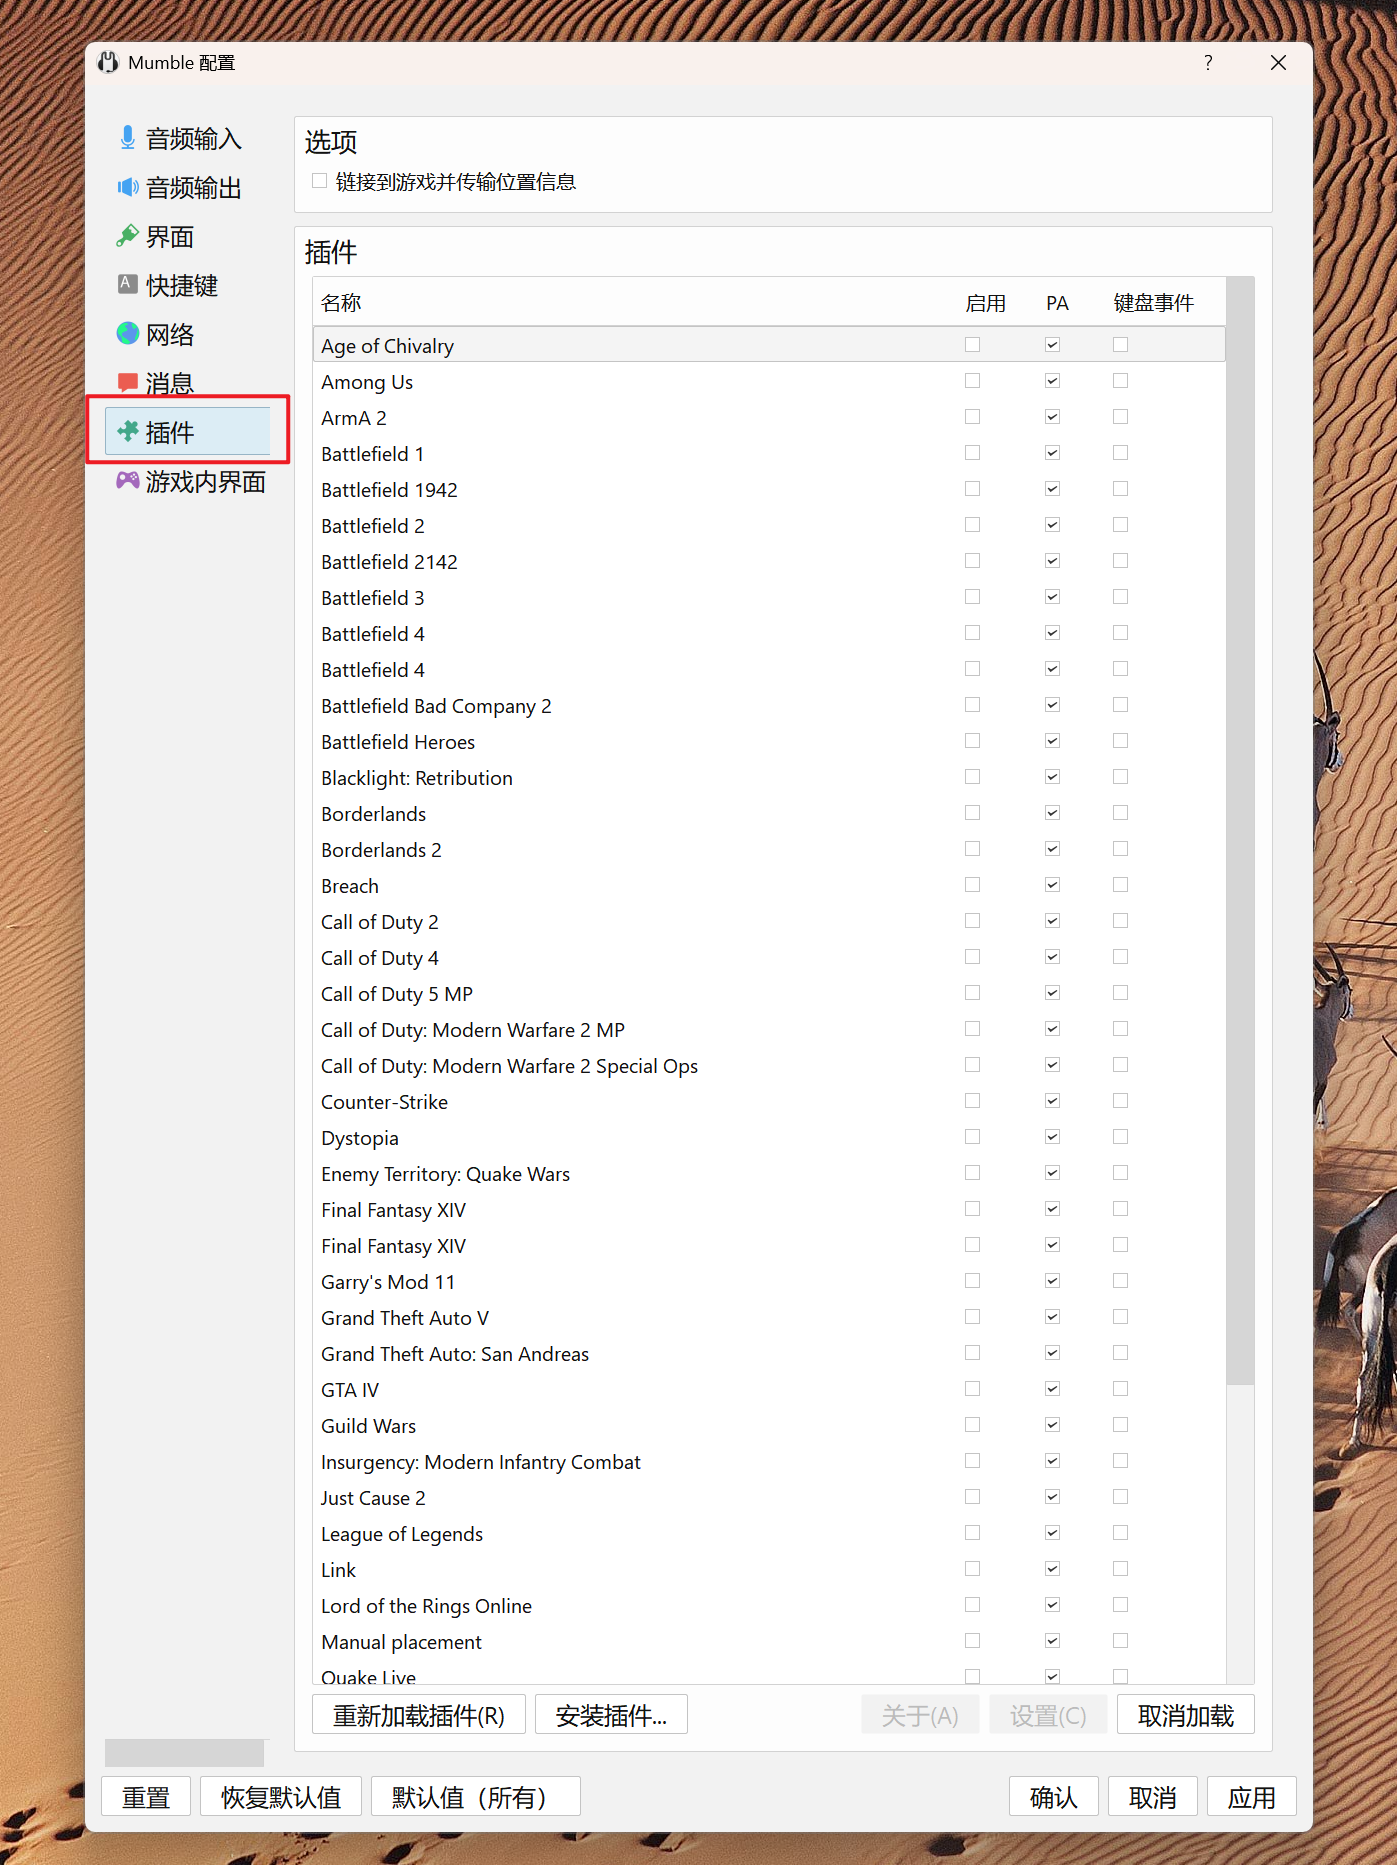1397x1865 pixels.
Task: Click the speaker icon for 音频输出
Action: click(x=127, y=187)
